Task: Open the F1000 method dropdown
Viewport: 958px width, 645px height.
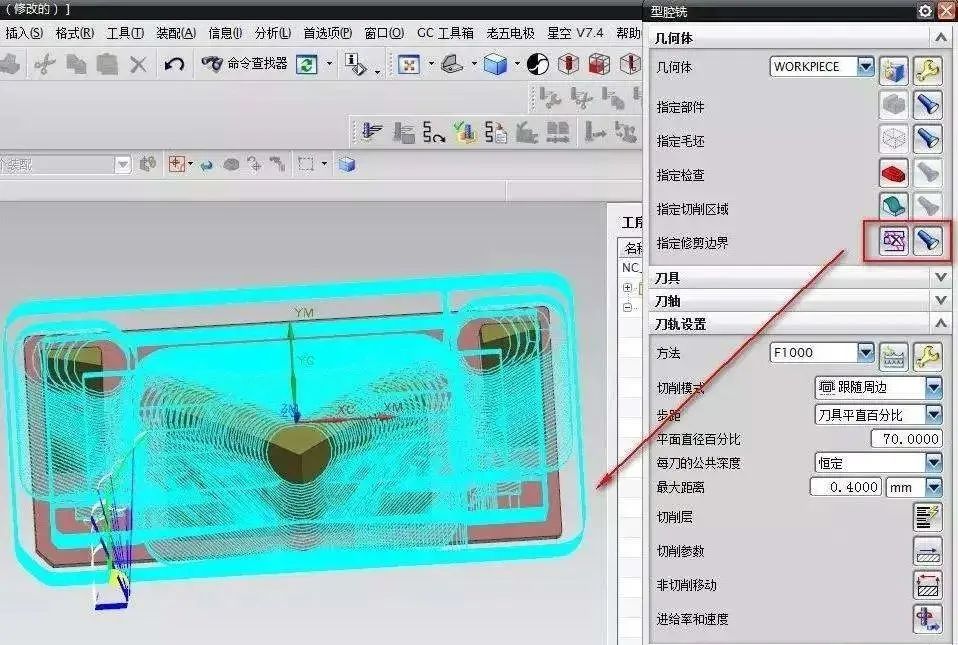Action: [865, 353]
